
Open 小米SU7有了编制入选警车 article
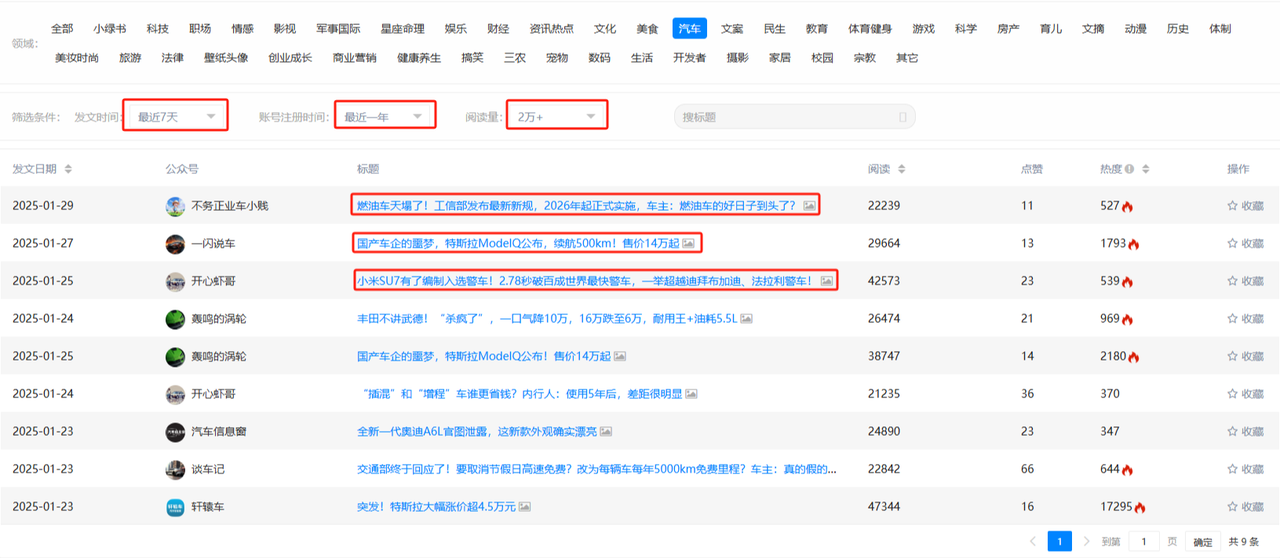(x=586, y=281)
